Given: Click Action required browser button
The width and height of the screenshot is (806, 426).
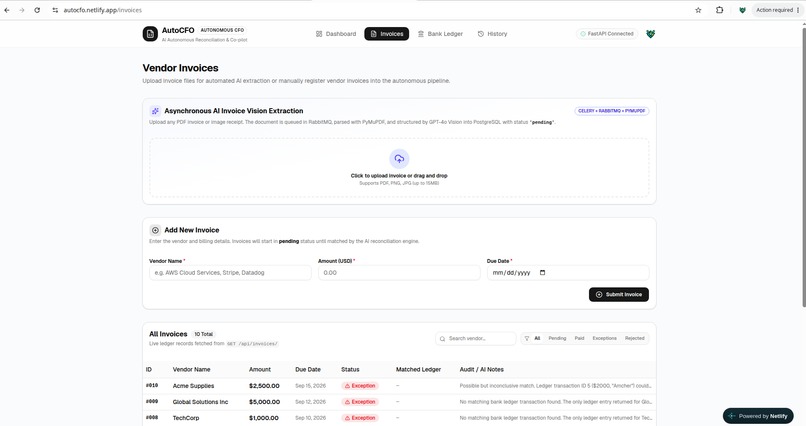Looking at the screenshot, I should point(775,10).
